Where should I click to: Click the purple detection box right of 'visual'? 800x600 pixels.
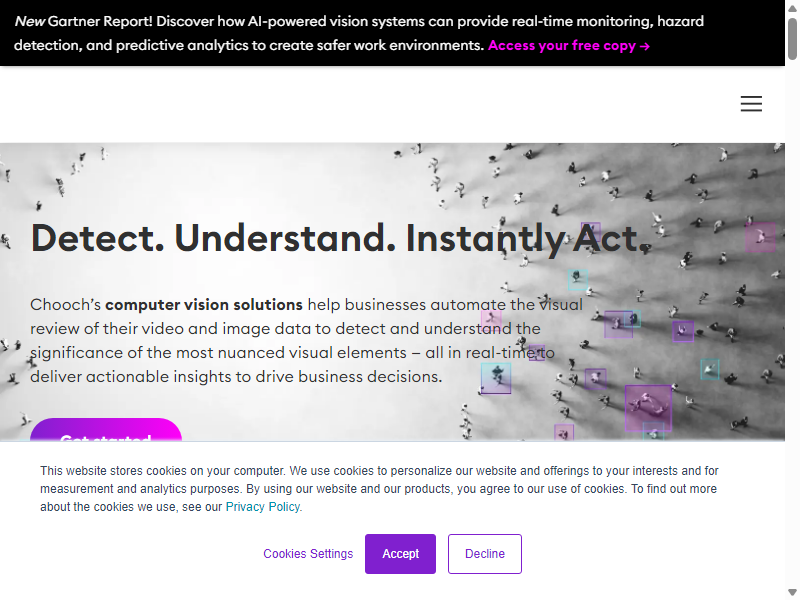(618, 324)
